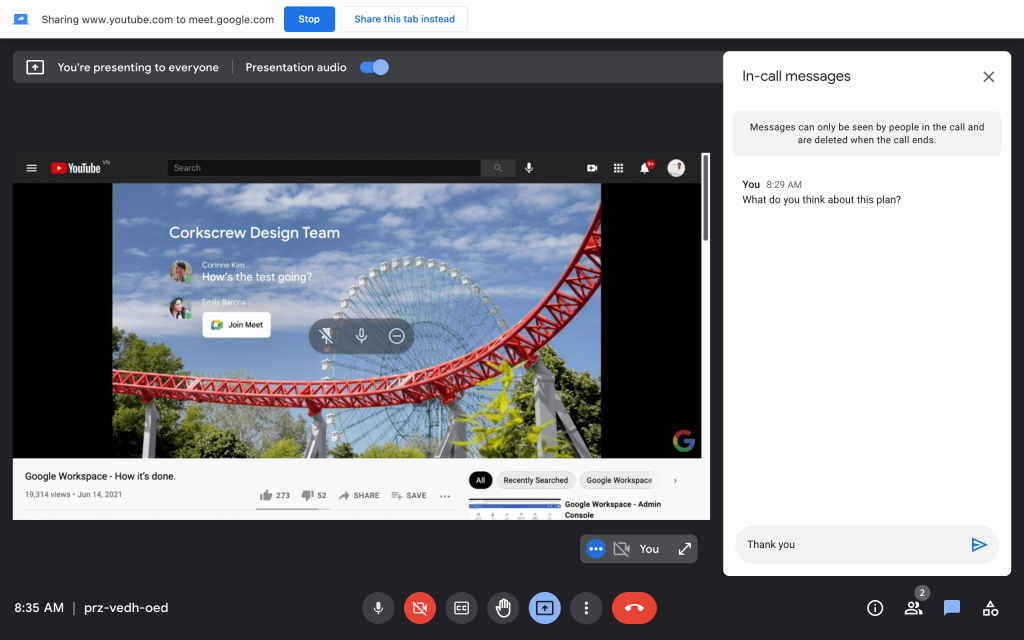
Task: Close the In-call messages panel
Action: tap(988, 77)
